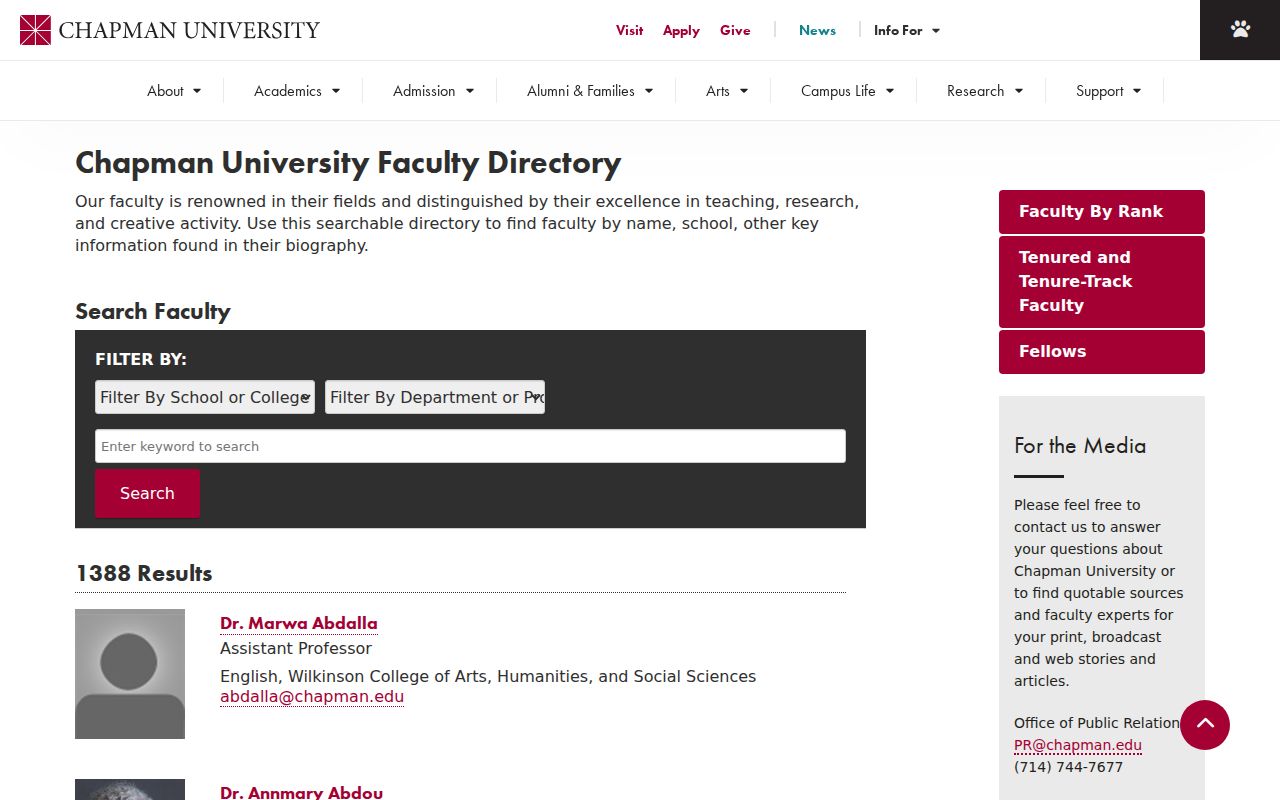Click the 1388 Results heading
Screen dimensions: 1280x800
point(144,573)
